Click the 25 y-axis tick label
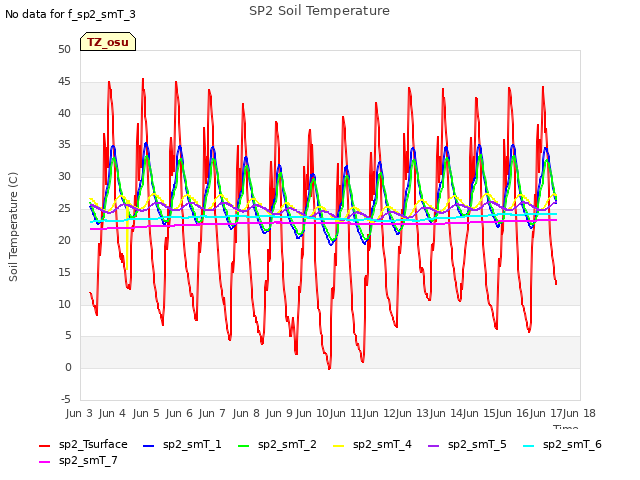The image size is (640, 480). click(x=64, y=209)
